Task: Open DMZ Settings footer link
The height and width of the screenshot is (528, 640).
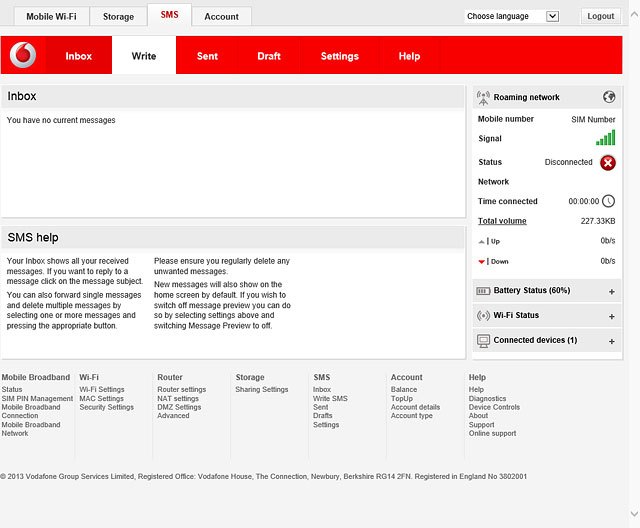Action: pyautogui.click(x=179, y=407)
